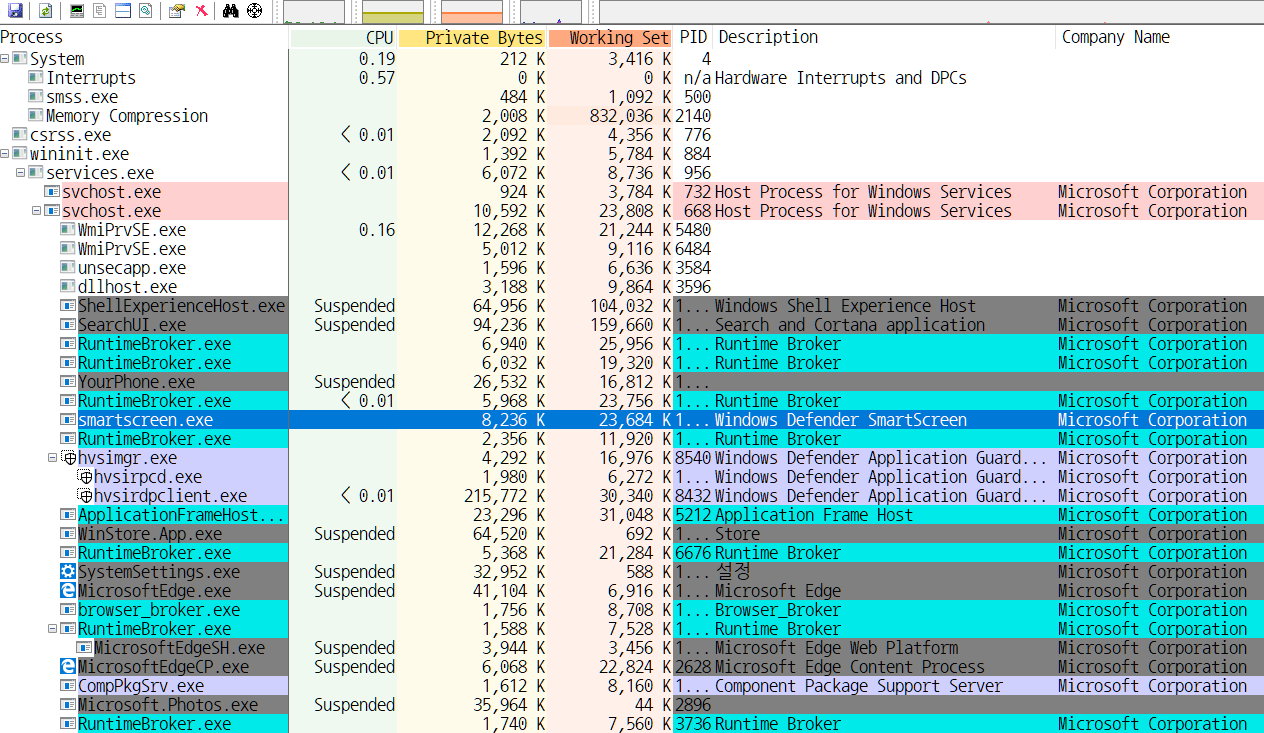Click the binoculars Find Handle icon
The width and height of the screenshot is (1264, 733).
pos(230,11)
